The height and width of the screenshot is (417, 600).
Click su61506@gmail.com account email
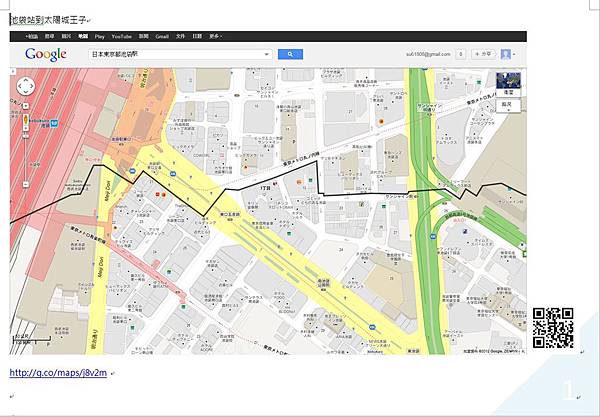pyautogui.click(x=428, y=54)
